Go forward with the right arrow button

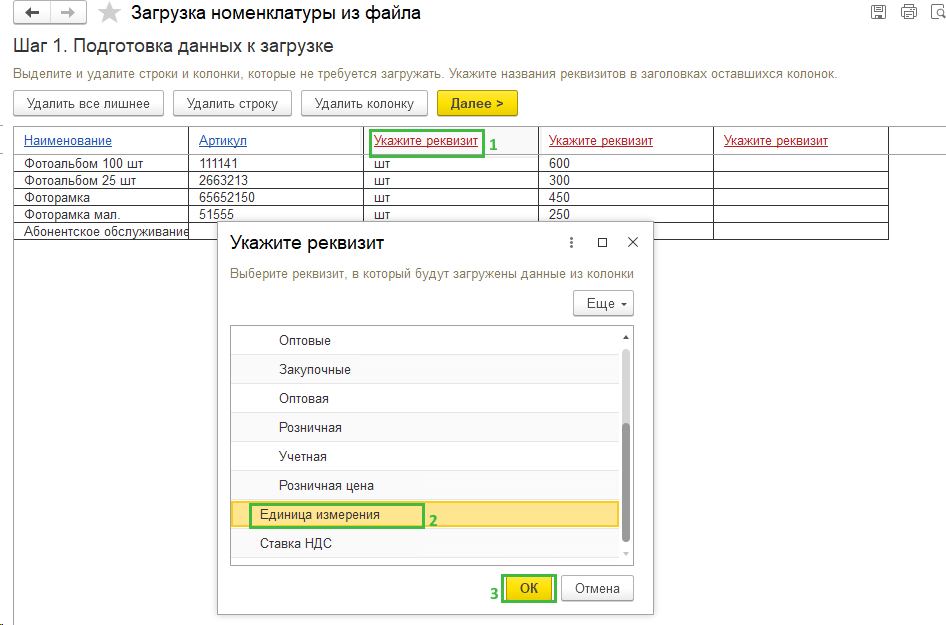pyautogui.click(x=68, y=12)
